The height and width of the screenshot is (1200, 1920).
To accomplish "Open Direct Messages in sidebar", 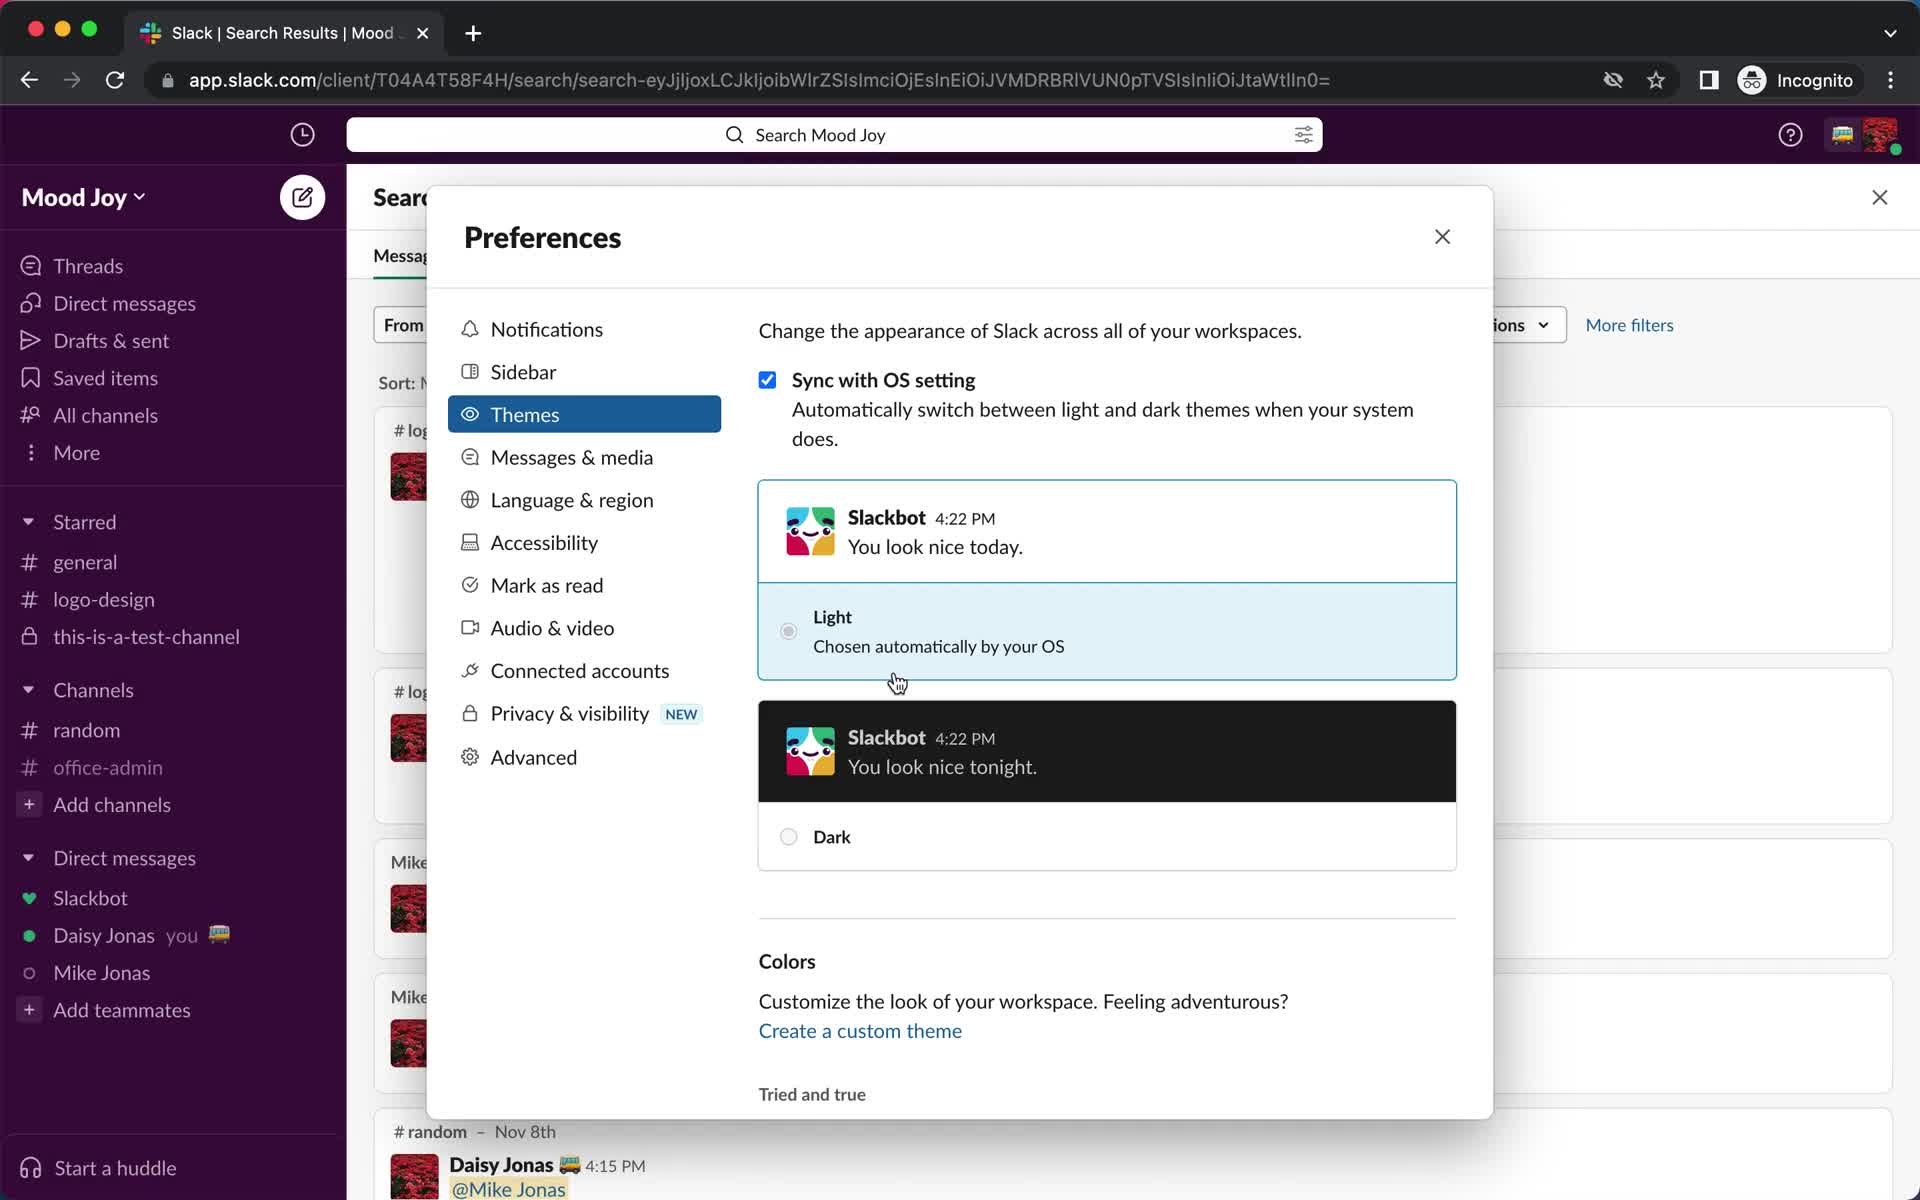I will pyautogui.click(x=124, y=857).
